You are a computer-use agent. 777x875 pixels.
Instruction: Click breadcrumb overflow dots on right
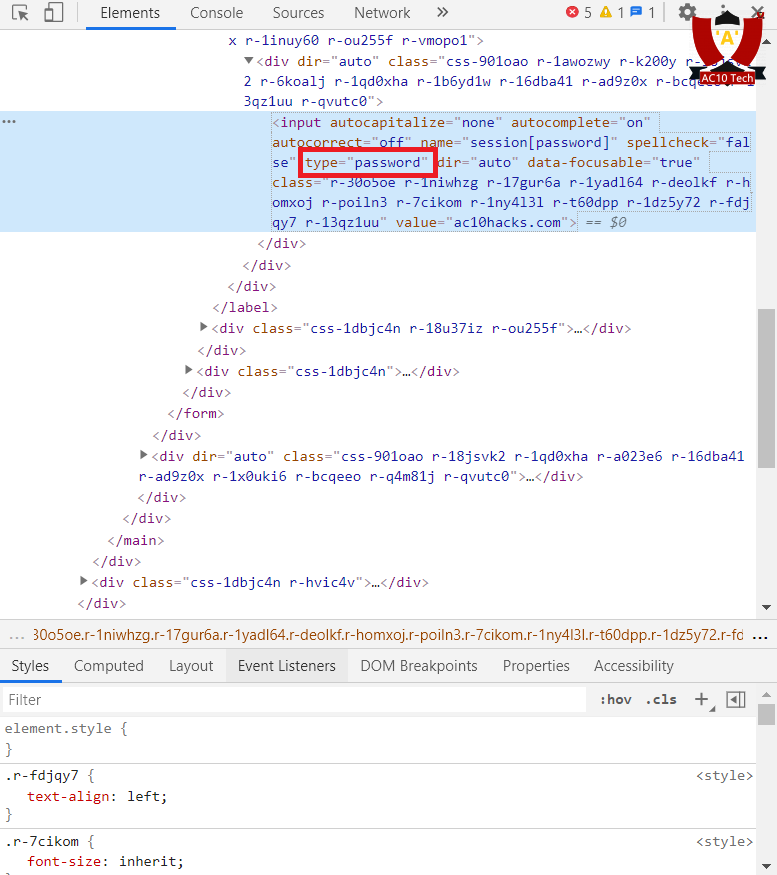tap(760, 637)
